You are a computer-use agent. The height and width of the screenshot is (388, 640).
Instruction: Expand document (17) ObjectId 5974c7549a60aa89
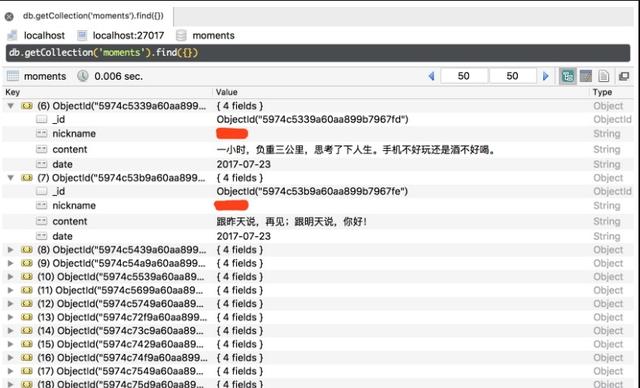pos(11,371)
